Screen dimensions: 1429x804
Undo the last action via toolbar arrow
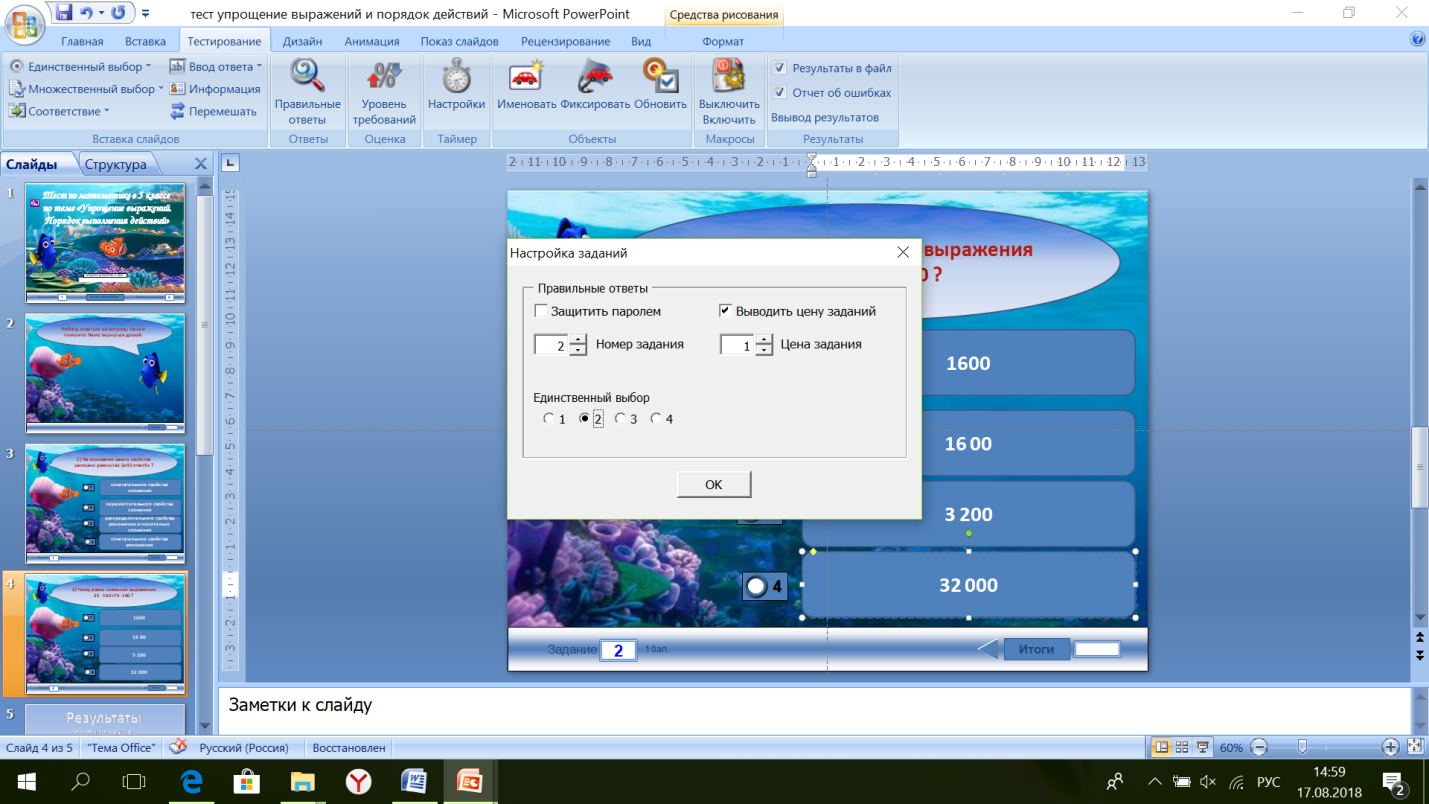click(x=88, y=13)
